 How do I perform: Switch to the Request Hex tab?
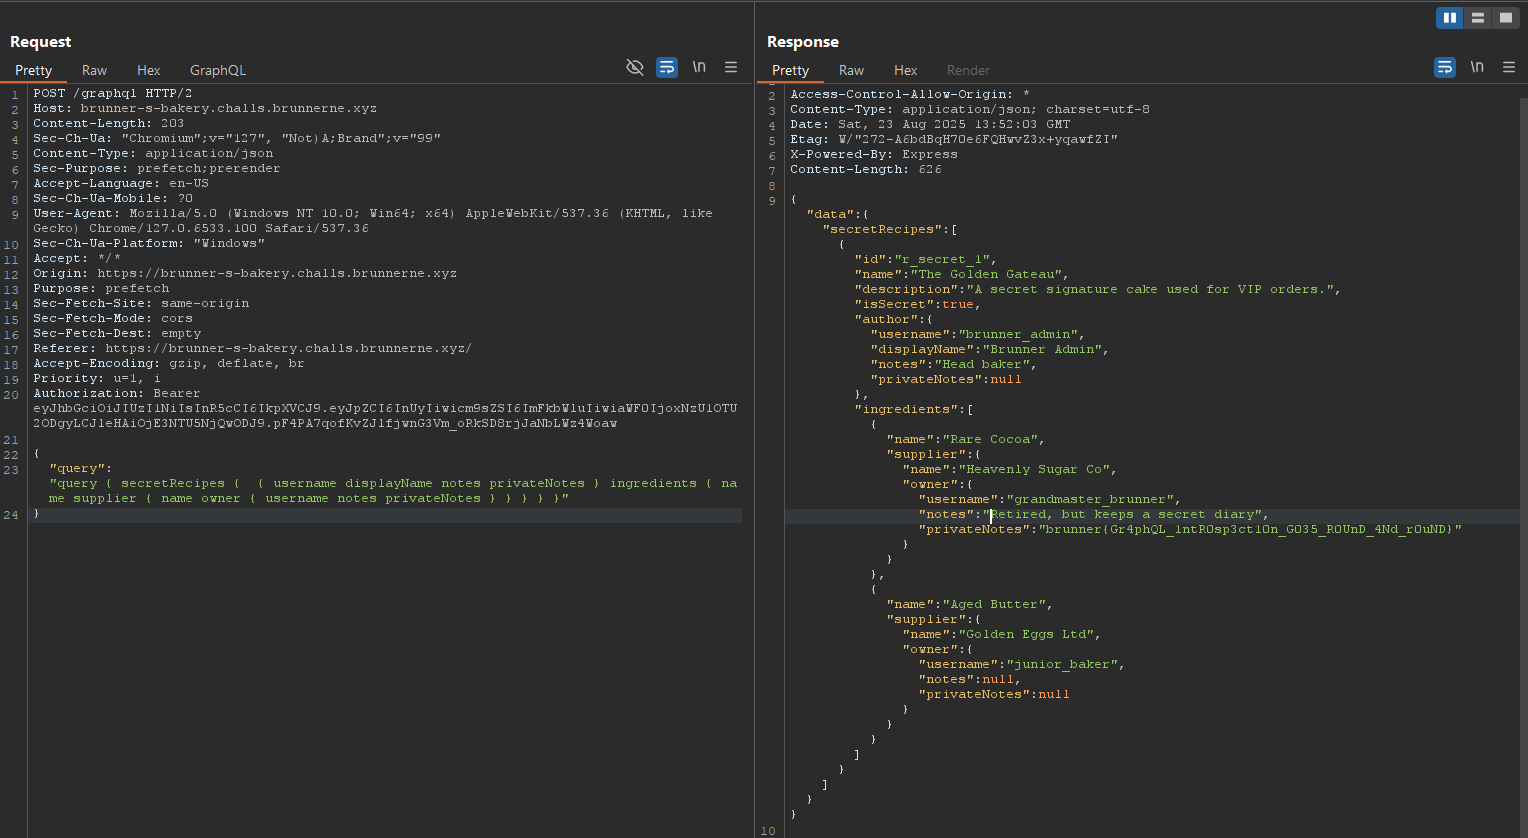click(x=148, y=70)
